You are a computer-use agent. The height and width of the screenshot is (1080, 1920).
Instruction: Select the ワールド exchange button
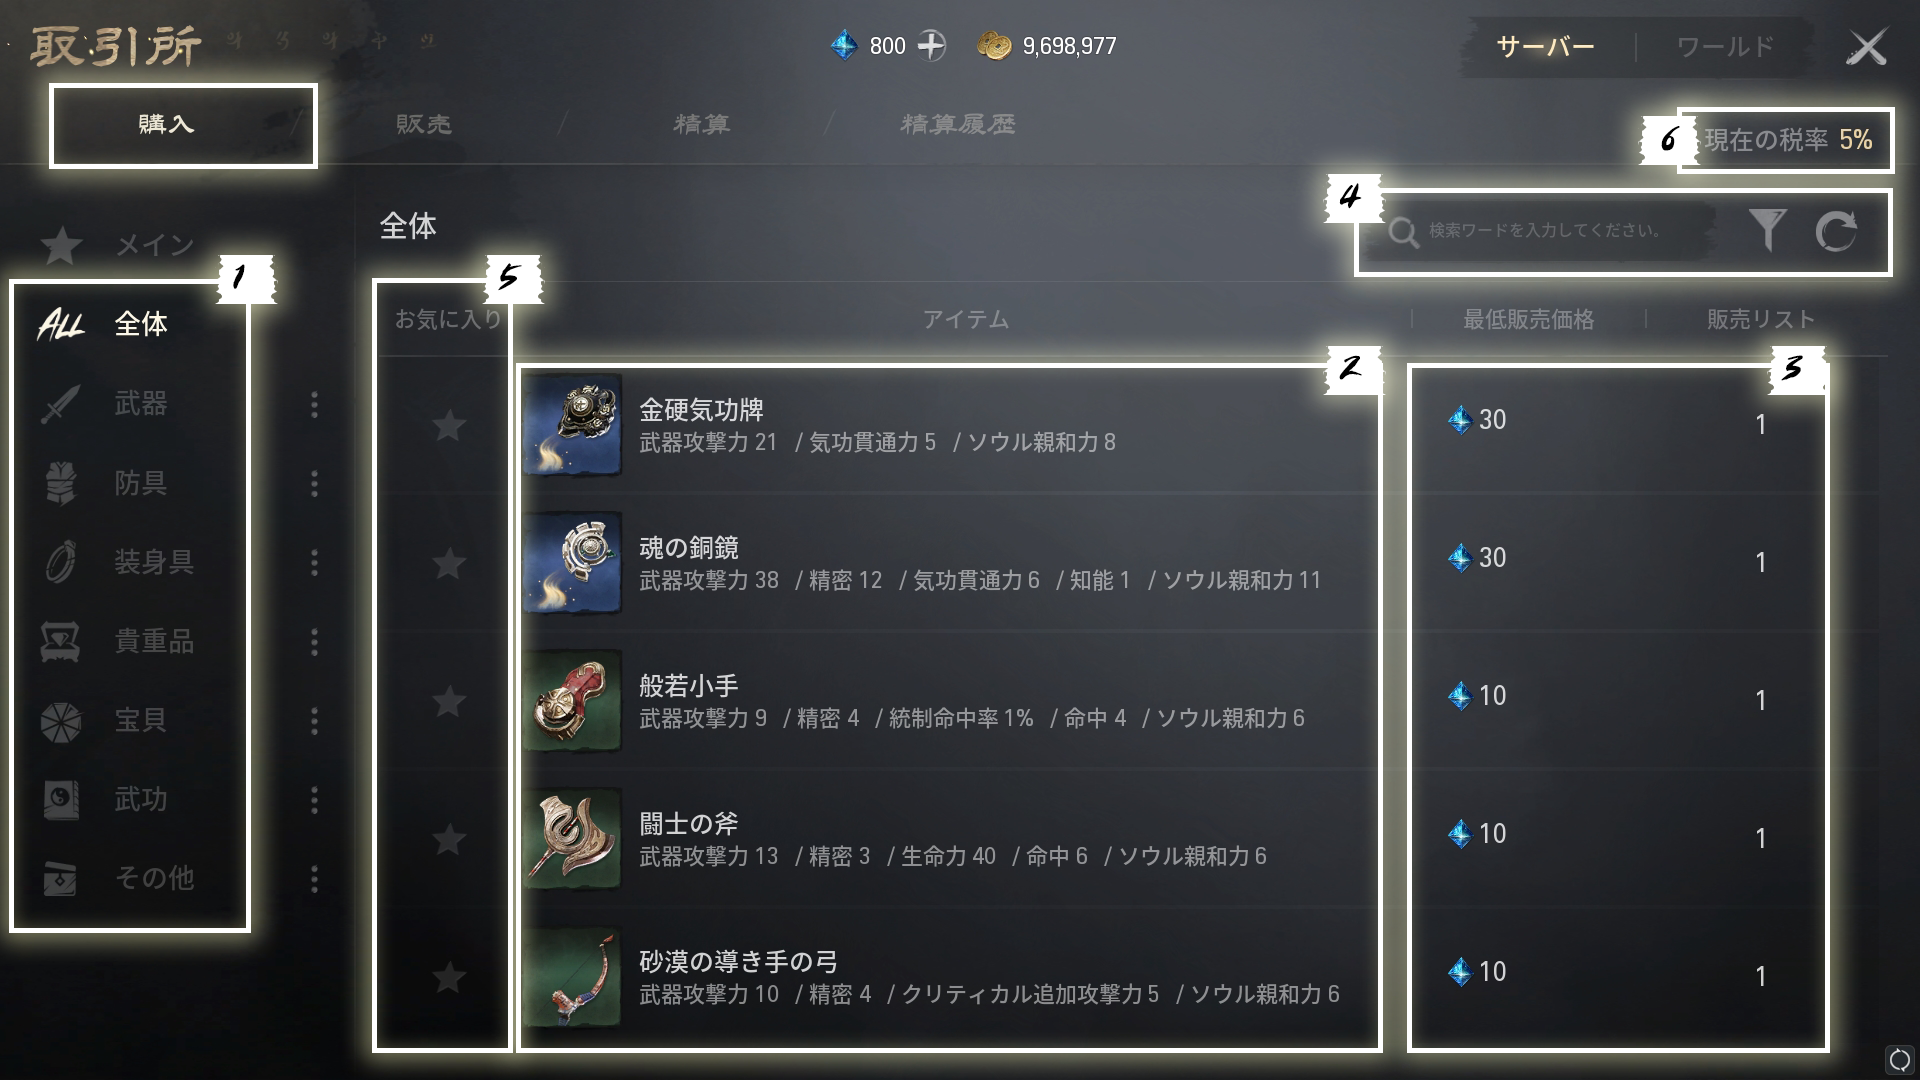[x=1725, y=47]
